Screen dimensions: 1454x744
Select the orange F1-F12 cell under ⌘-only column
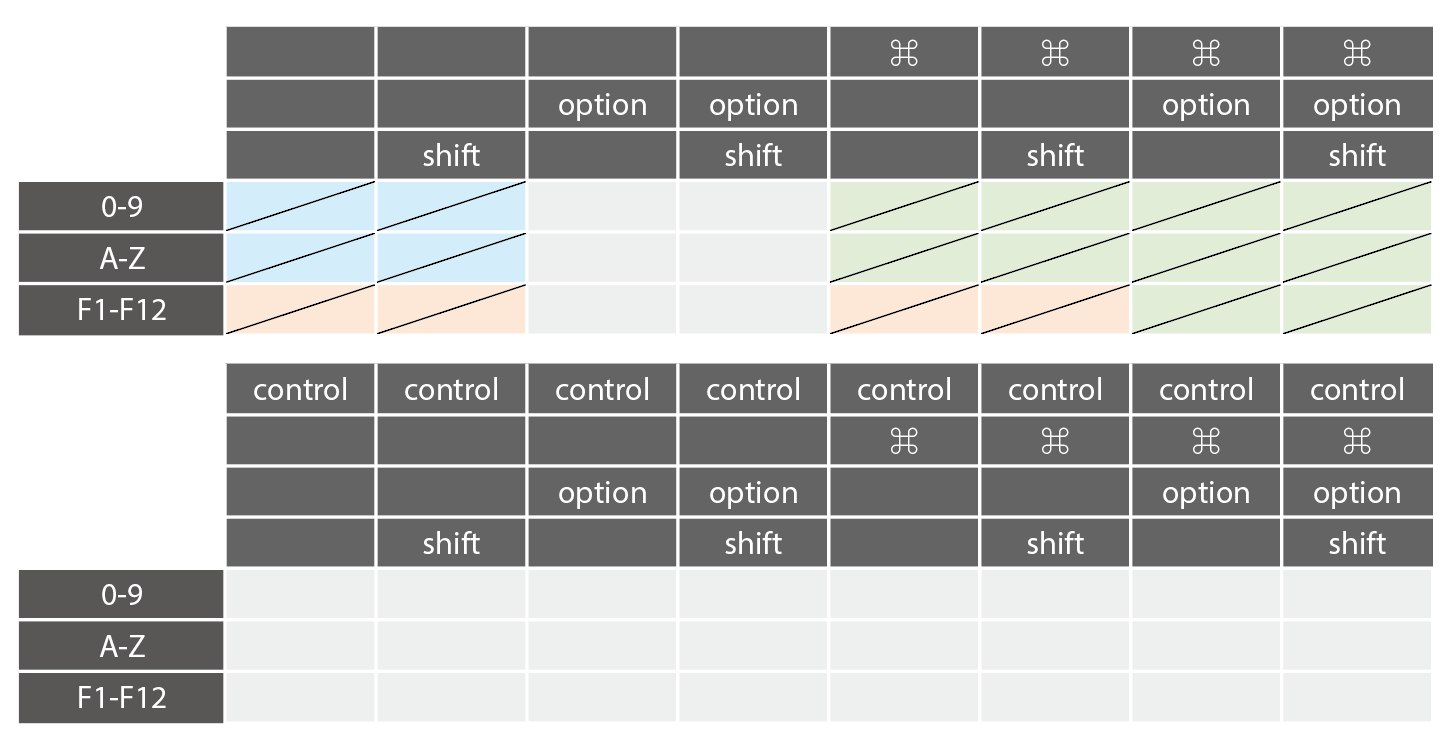904,309
